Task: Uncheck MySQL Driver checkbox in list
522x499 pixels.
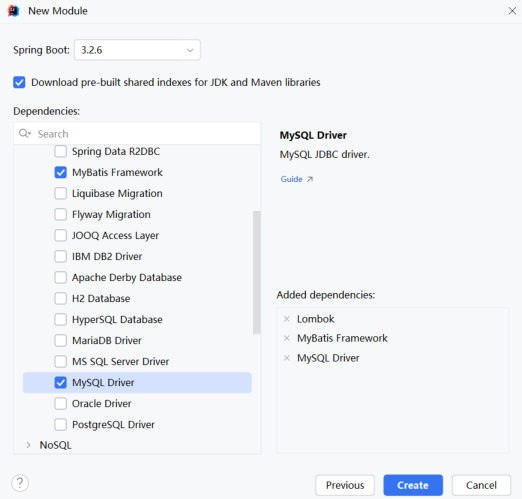Action: tap(60, 382)
